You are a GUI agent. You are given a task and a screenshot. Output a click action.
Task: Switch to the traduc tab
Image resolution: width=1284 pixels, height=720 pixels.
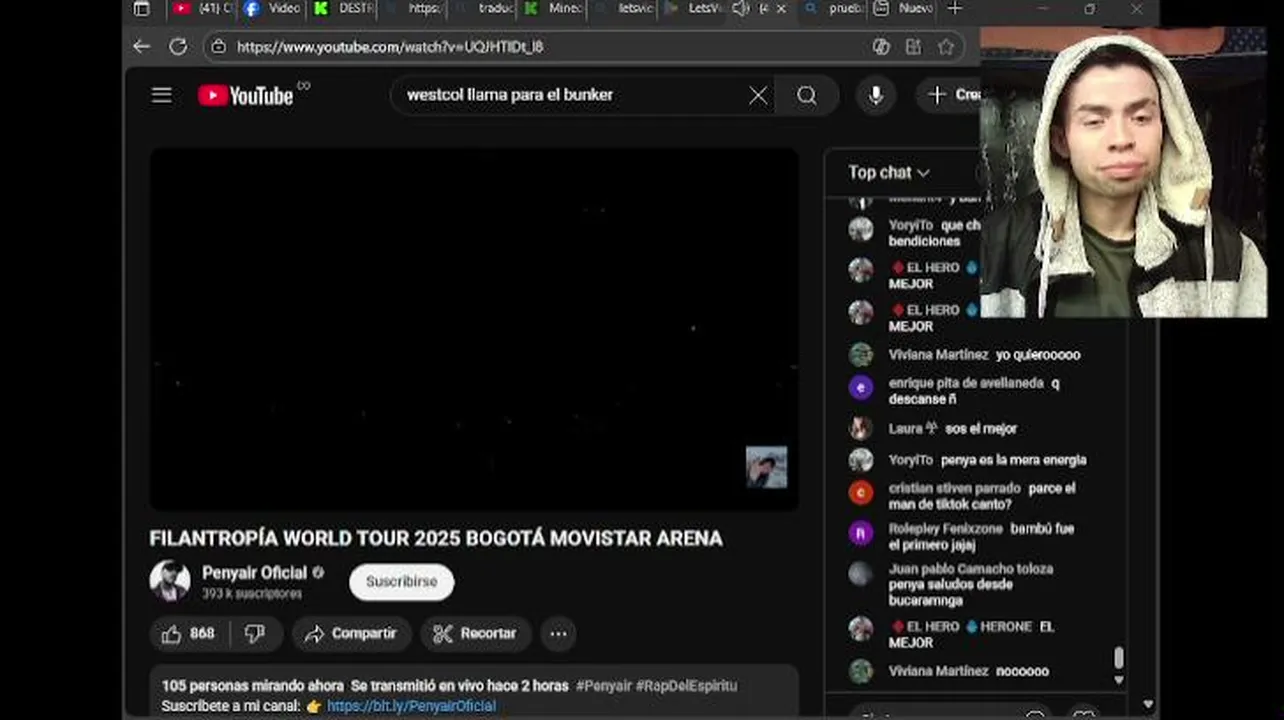point(484,9)
